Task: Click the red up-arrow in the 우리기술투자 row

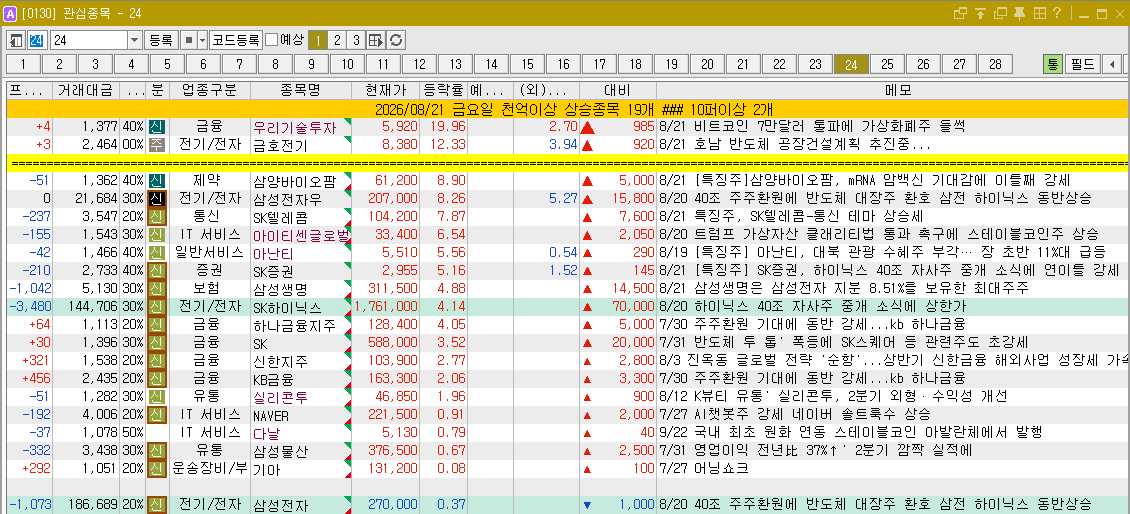Action: pos(587,128)
